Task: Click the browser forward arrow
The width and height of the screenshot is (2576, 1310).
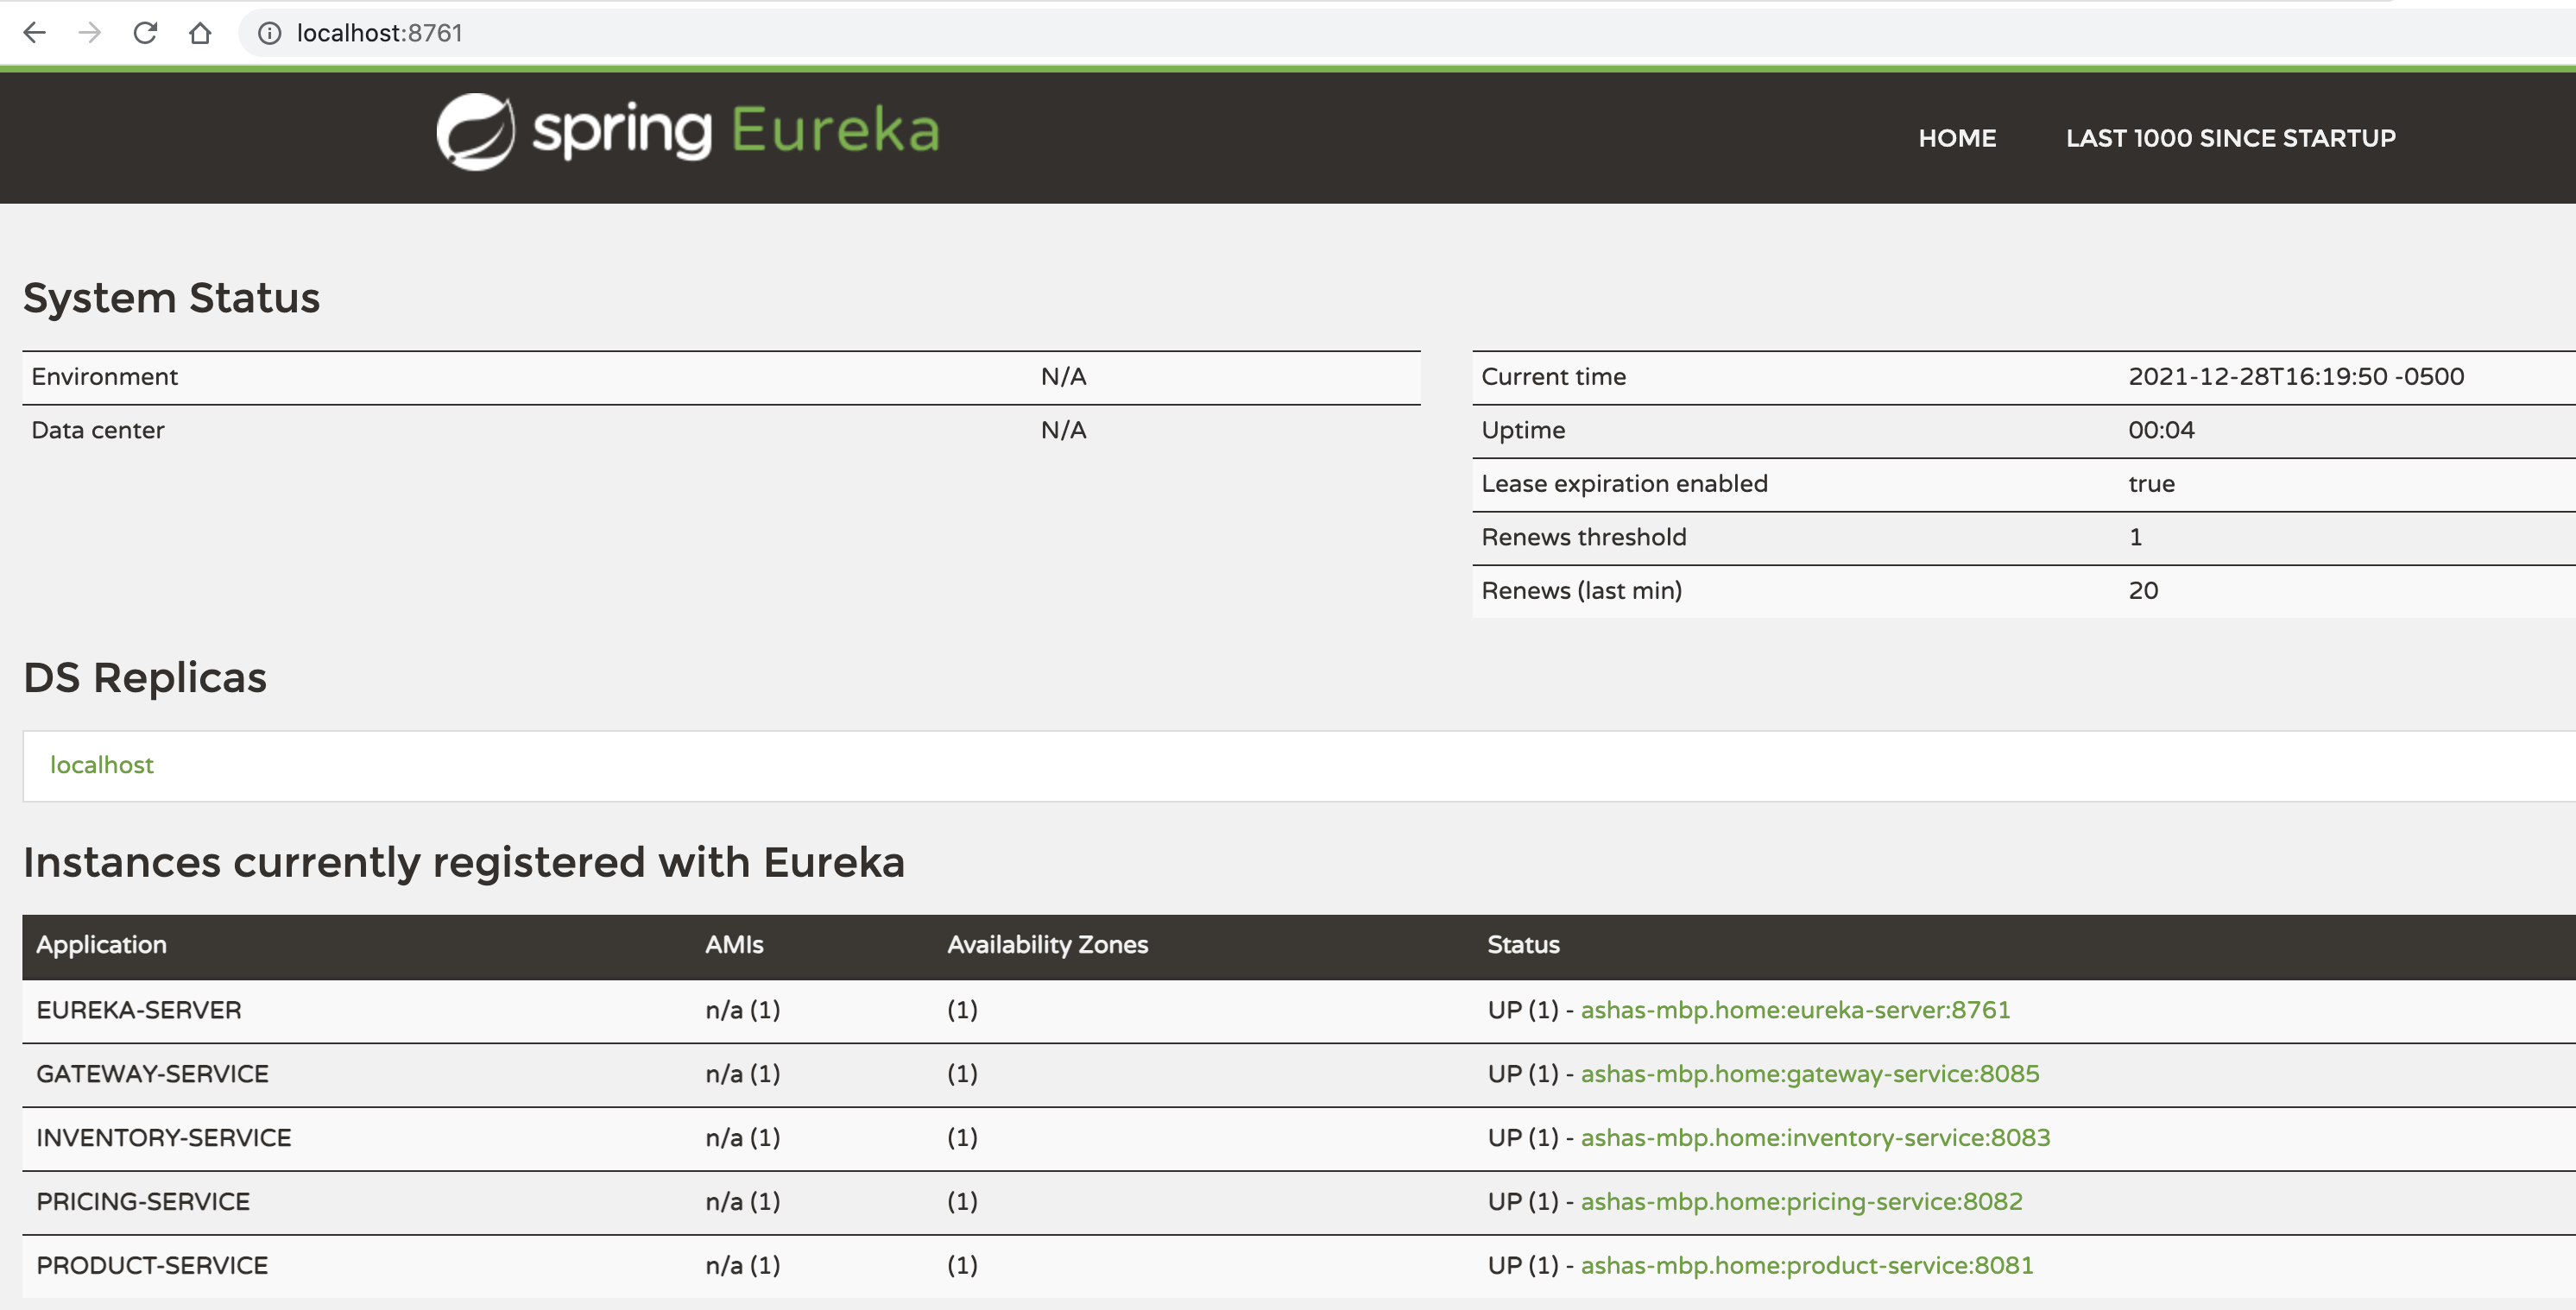Action: (x=91, y=32)
